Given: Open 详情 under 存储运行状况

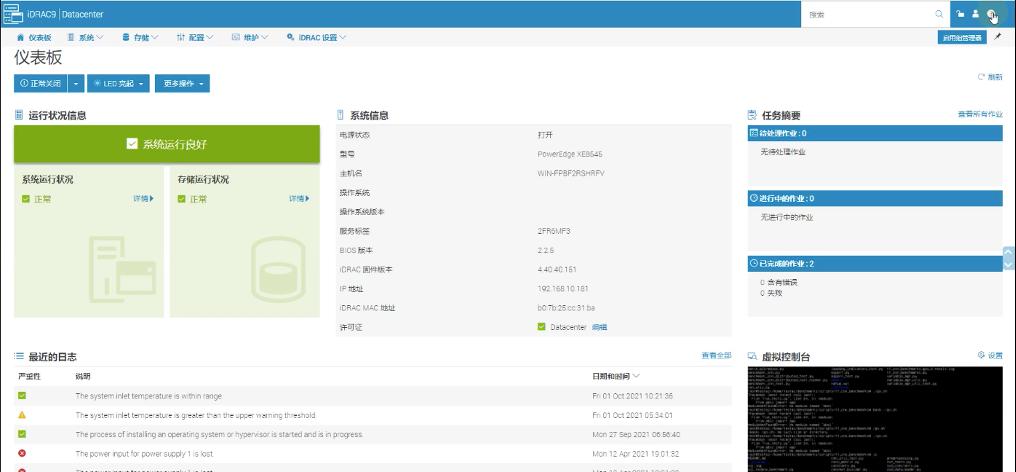Looking at the screenshot, I should point(298,199).
